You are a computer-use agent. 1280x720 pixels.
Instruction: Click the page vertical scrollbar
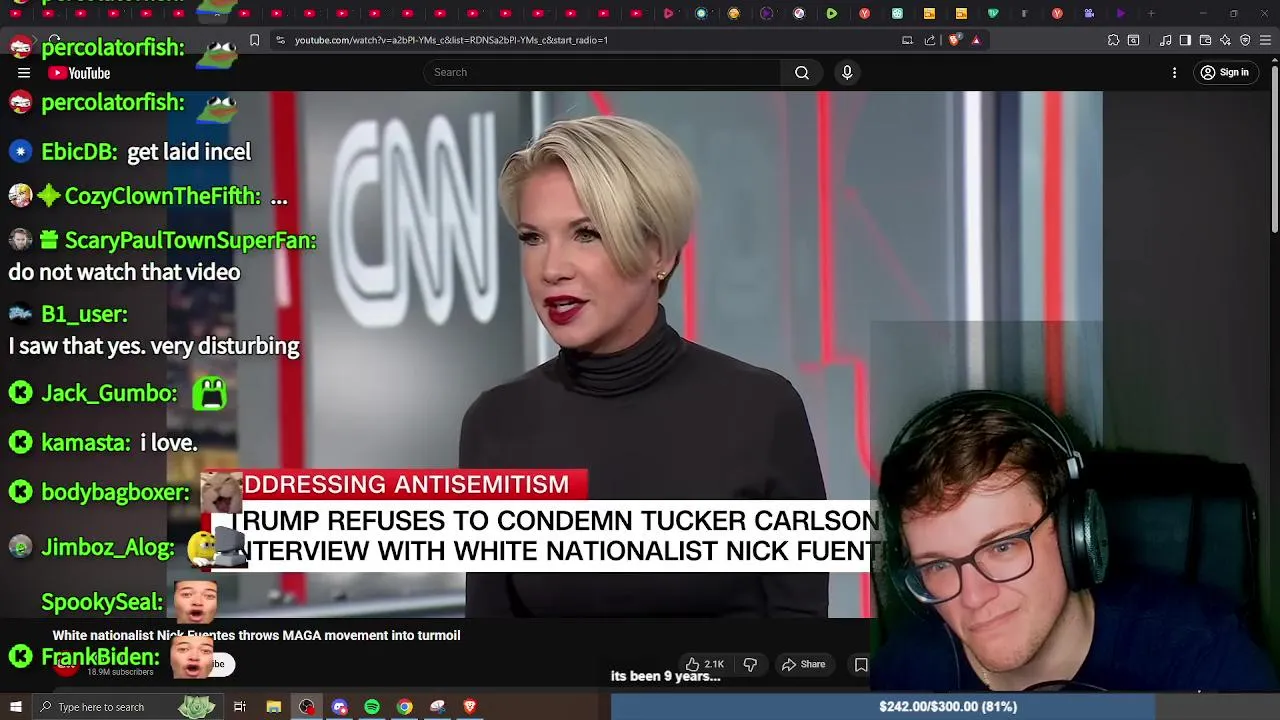pyautogui.click(x=1274, y=150)
